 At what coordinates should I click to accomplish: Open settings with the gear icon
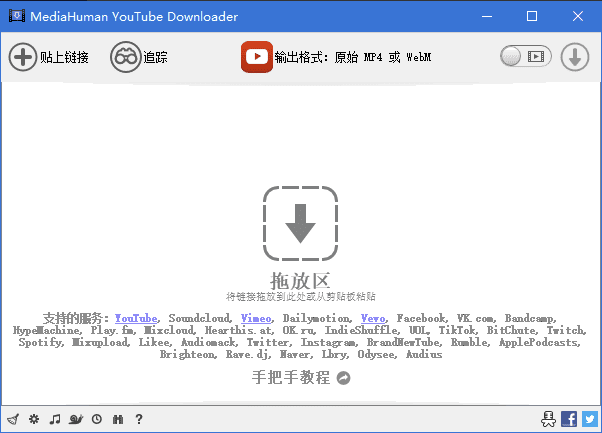point(34,419)
